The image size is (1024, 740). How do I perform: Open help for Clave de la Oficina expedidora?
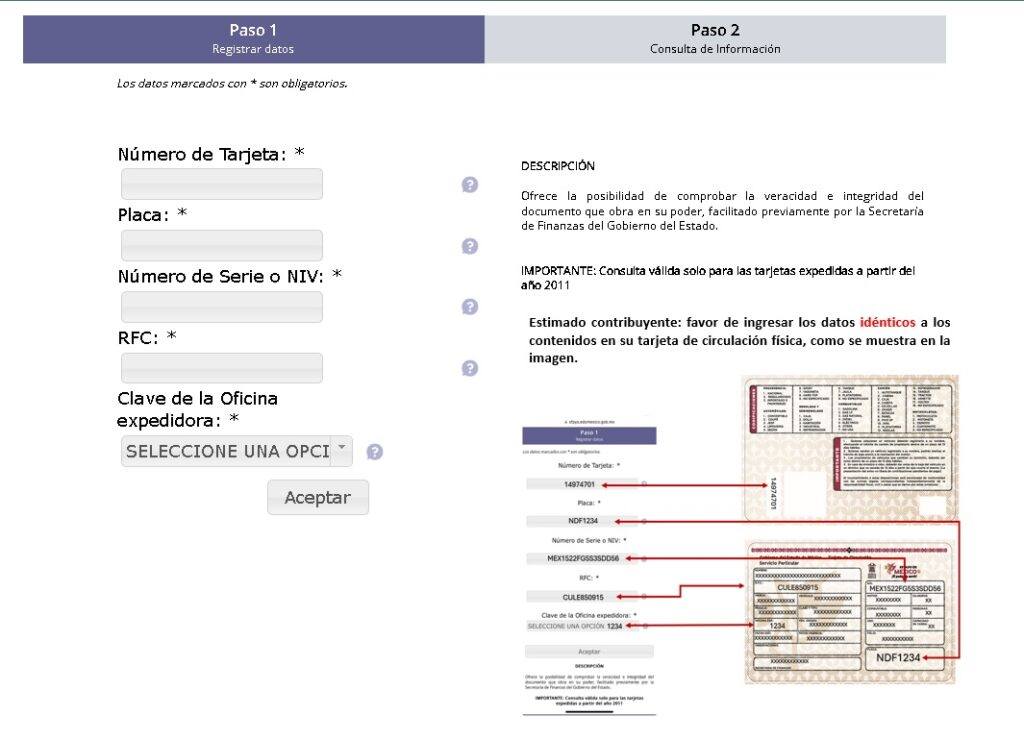(374, 452)
